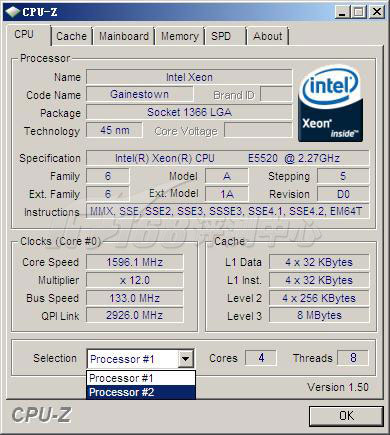Viewport: 390px width, 435px height.
Task: Click the Level 2 value 4 x 256 KBytes
Action: pos(319,298)
